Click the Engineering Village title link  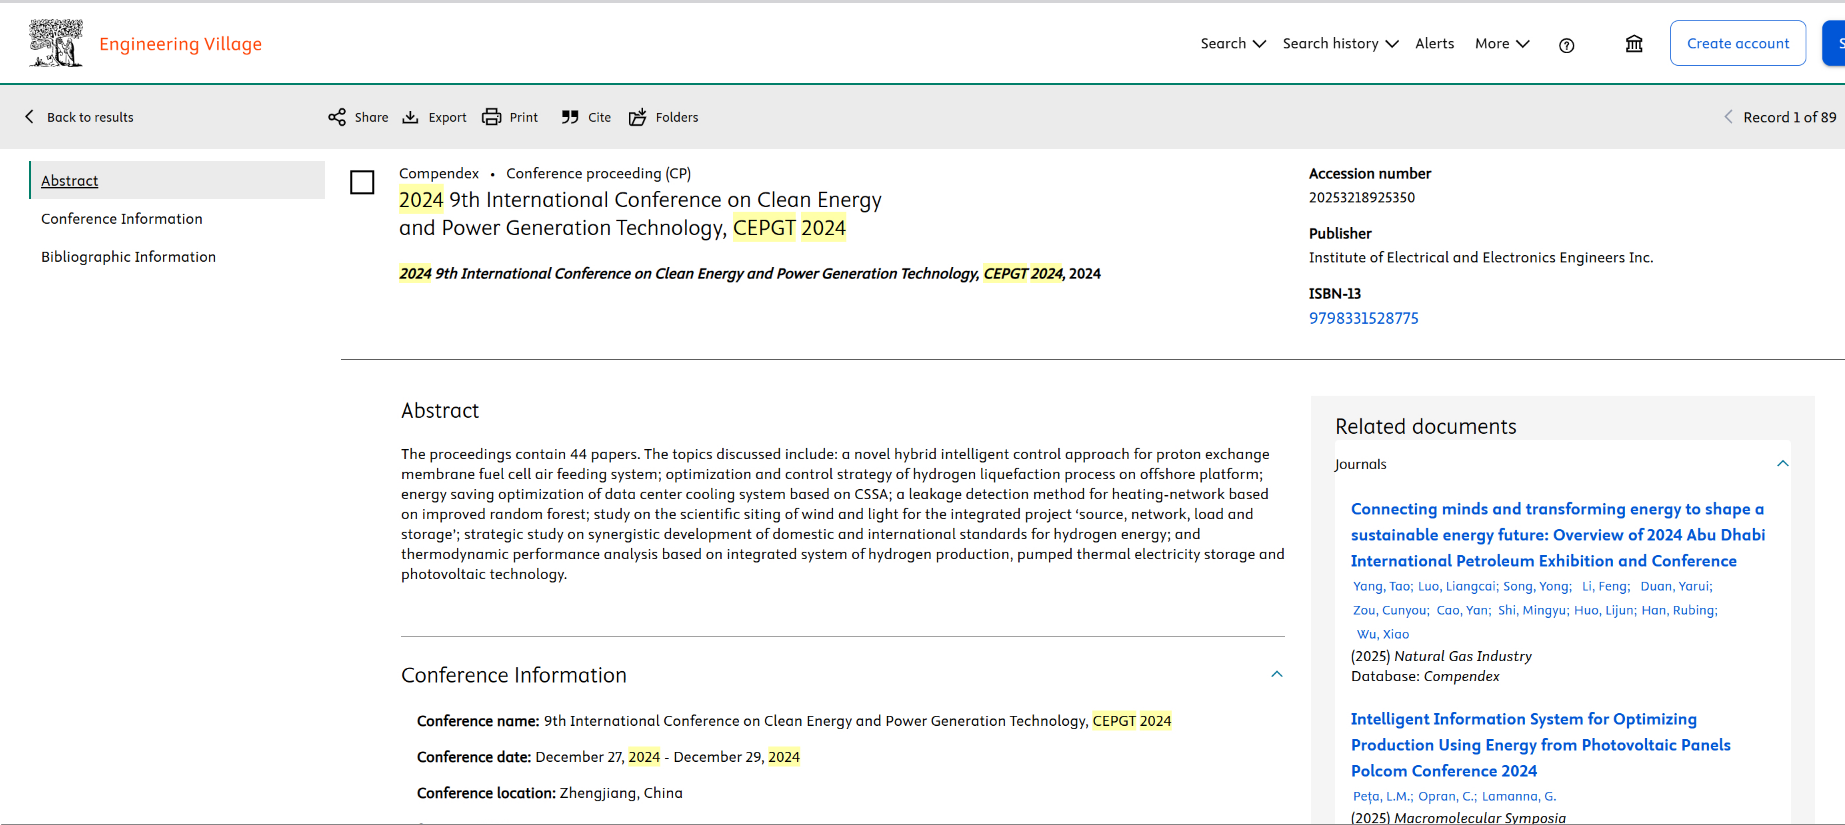(x=180, y=44)
